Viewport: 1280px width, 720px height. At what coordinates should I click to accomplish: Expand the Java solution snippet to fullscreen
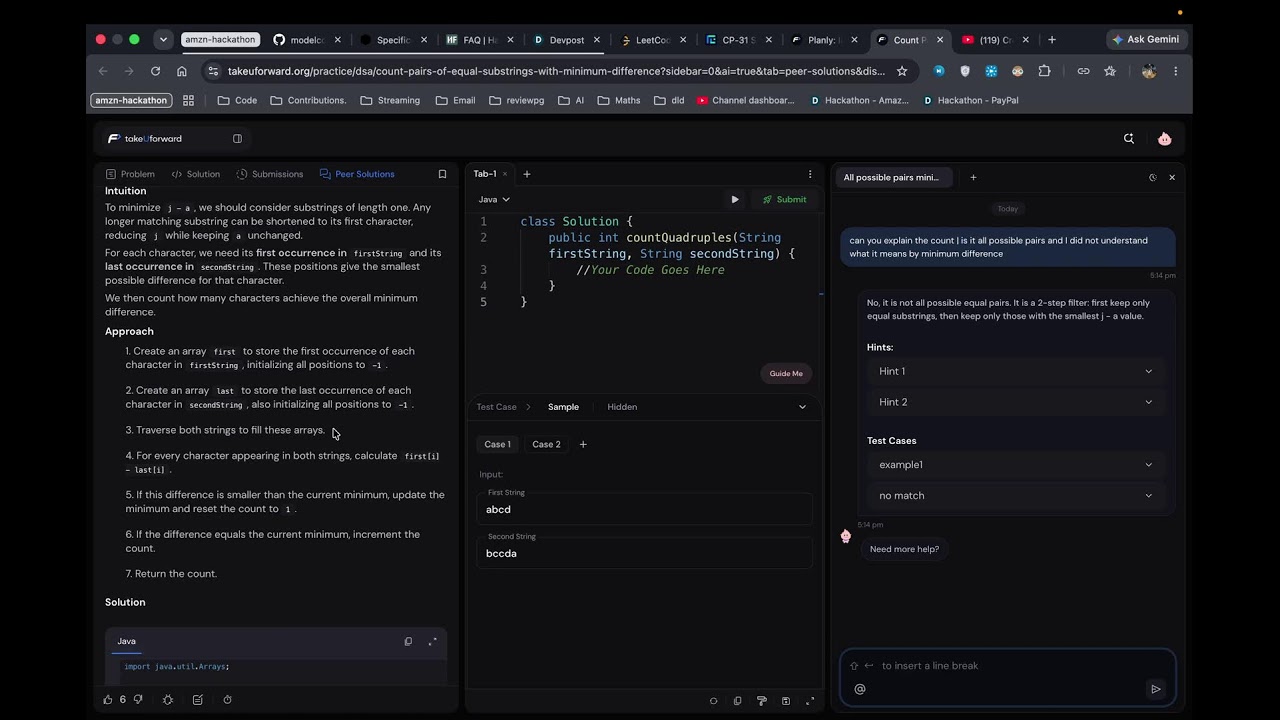coord(432,641)
